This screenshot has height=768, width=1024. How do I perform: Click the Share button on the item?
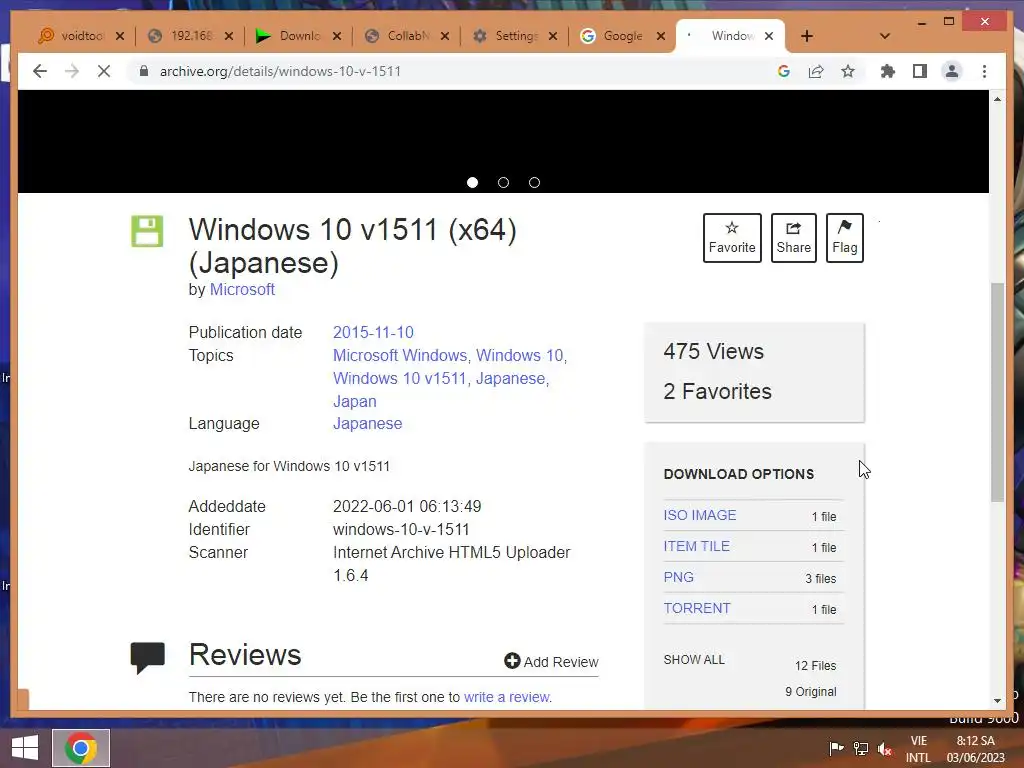point(793,238)
